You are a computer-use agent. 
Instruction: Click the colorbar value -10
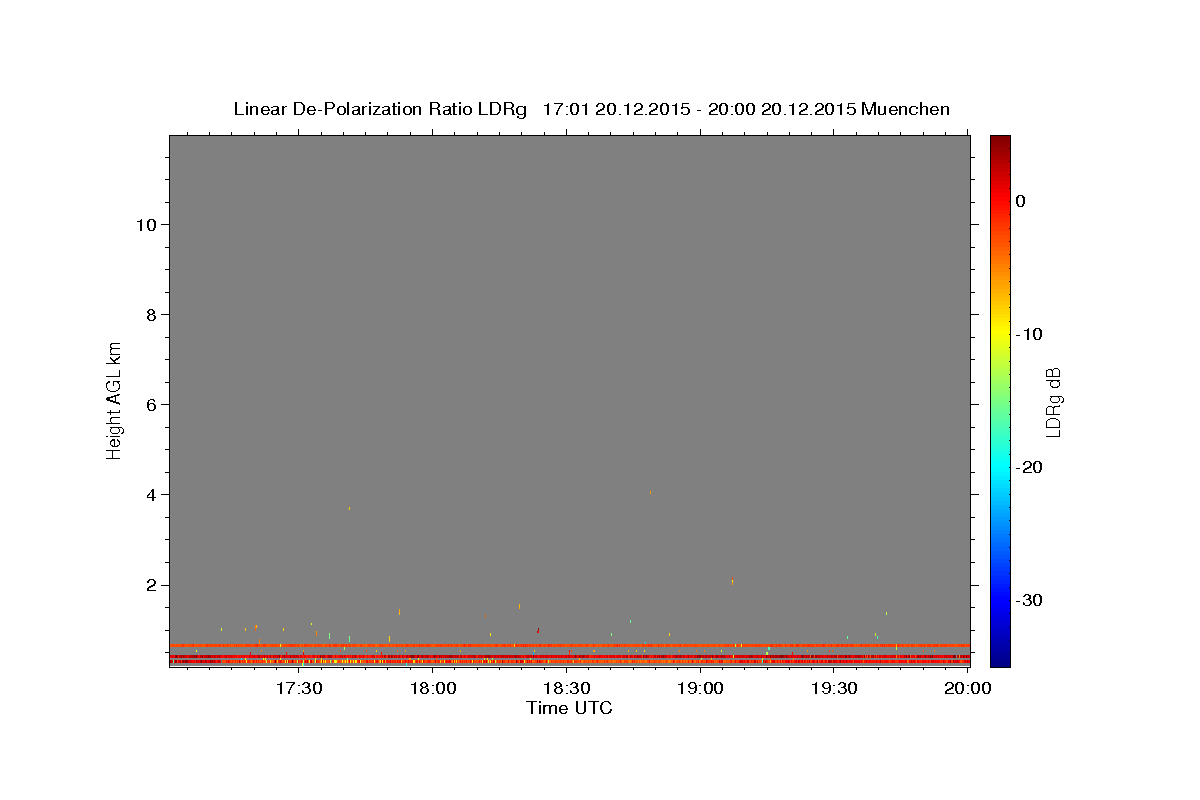coord(1029,334)
